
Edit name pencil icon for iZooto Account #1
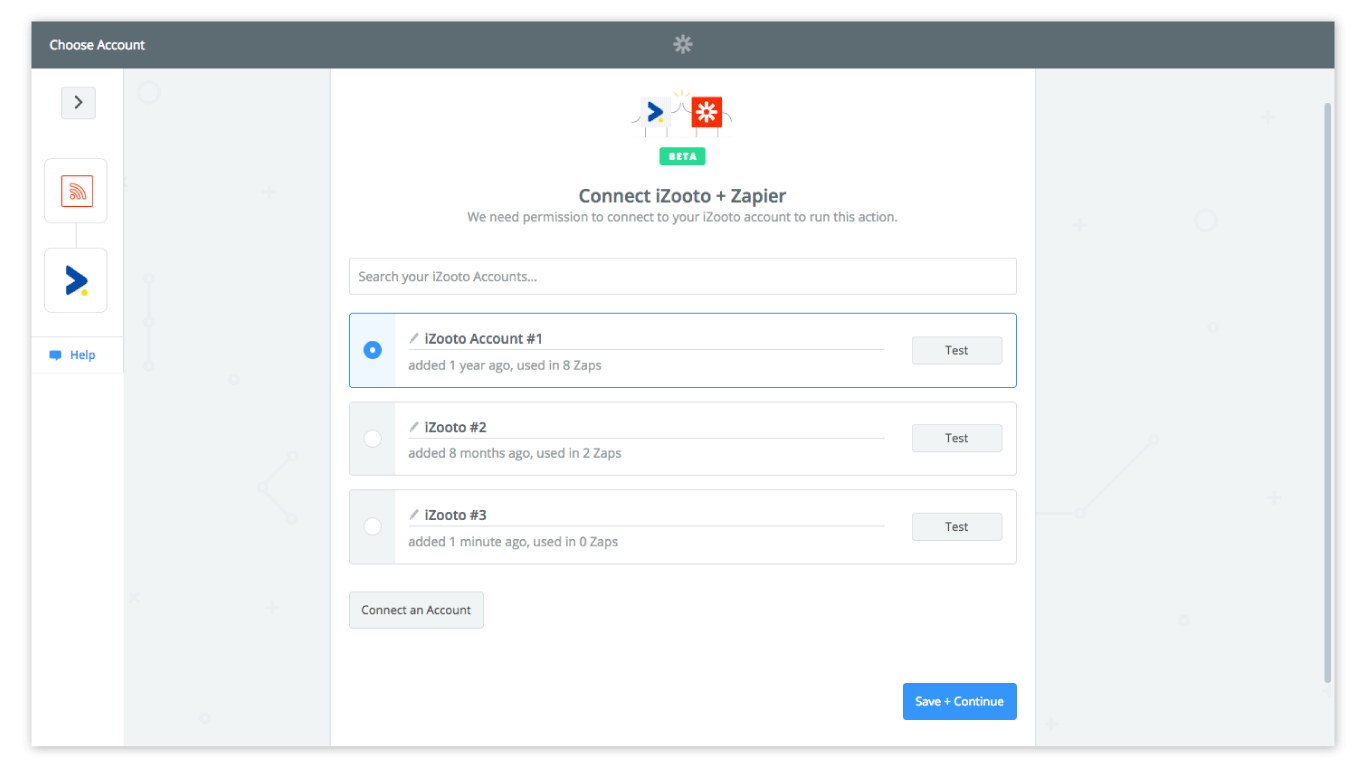pos(414,339)
